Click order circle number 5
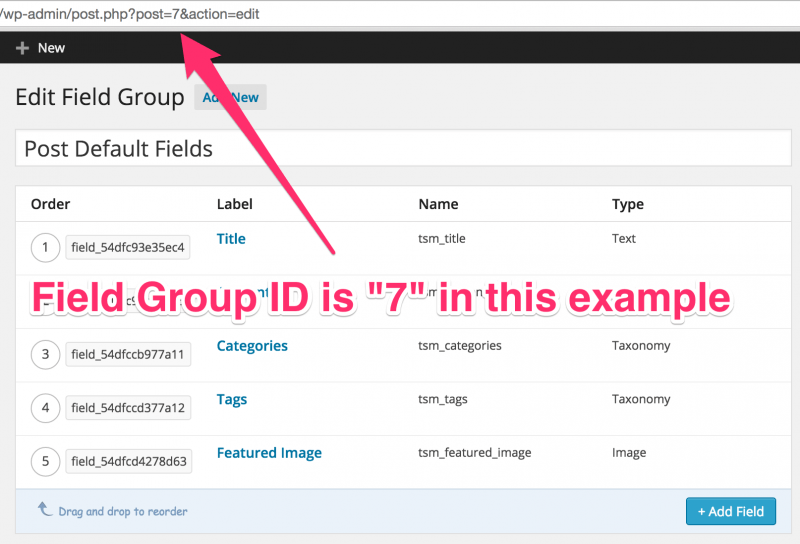The width and height of the screenshot is (800, 544). pos(45,461)
